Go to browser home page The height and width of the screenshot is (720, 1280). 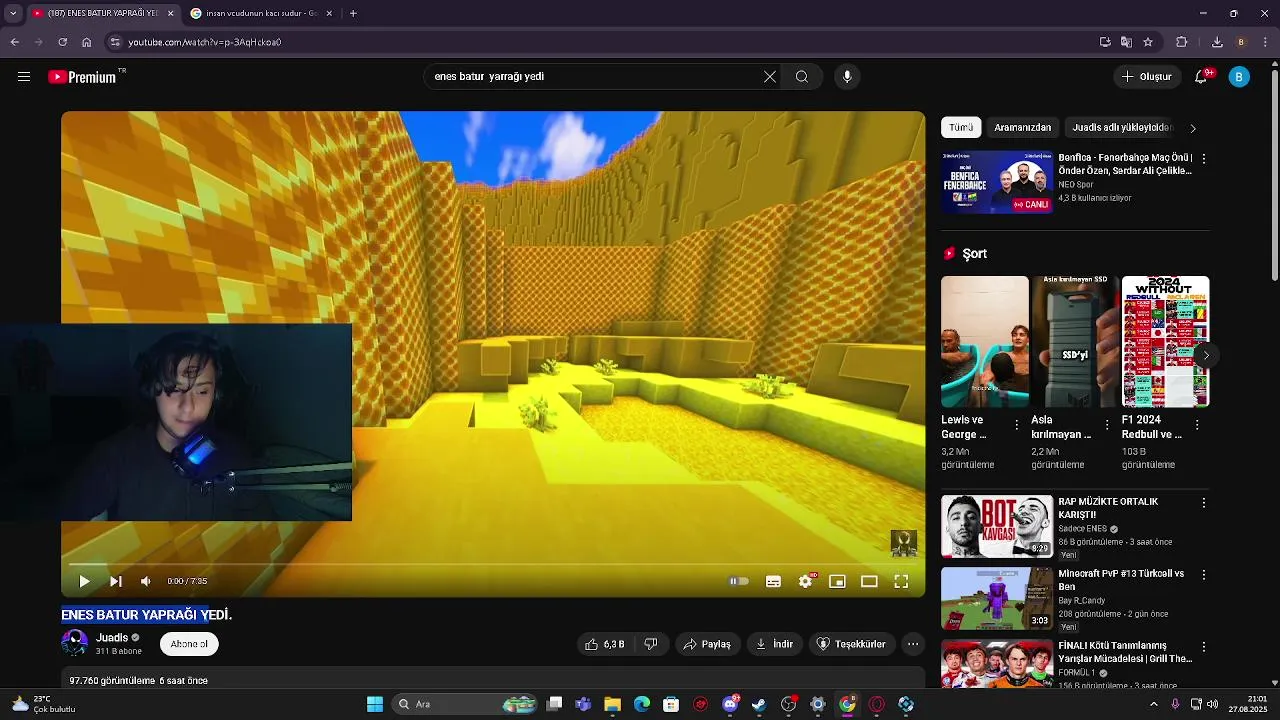(87, 42)
